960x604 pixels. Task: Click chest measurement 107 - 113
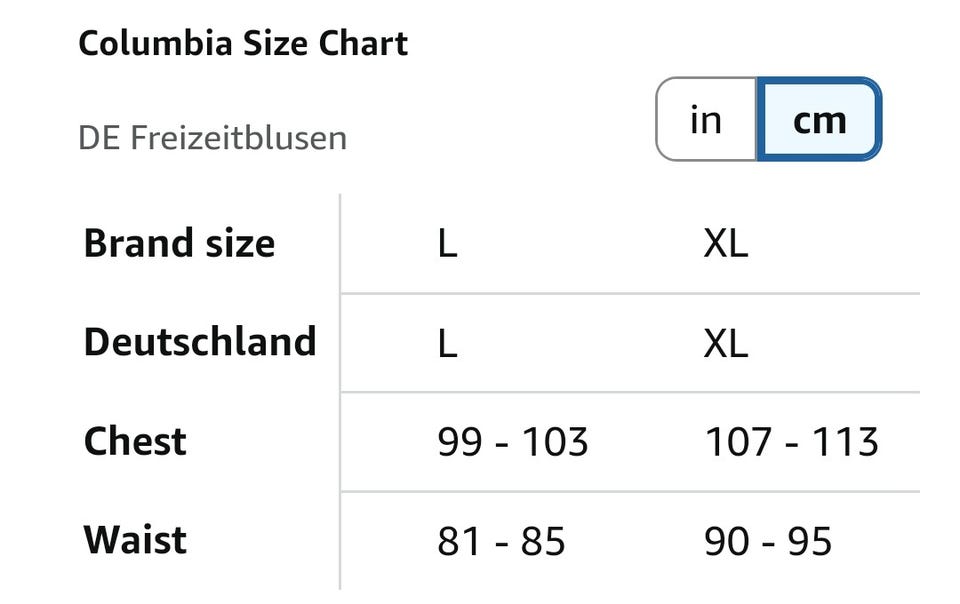pyautogui.click(x=791, y=442)
